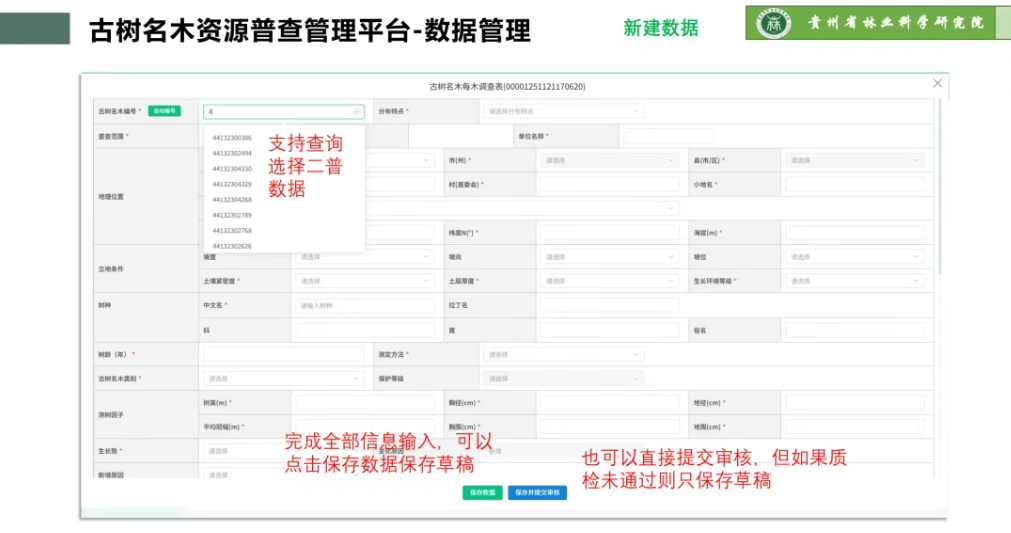Focus the 胸径(cm) input field
The image size is (1011, 533).
609,403
